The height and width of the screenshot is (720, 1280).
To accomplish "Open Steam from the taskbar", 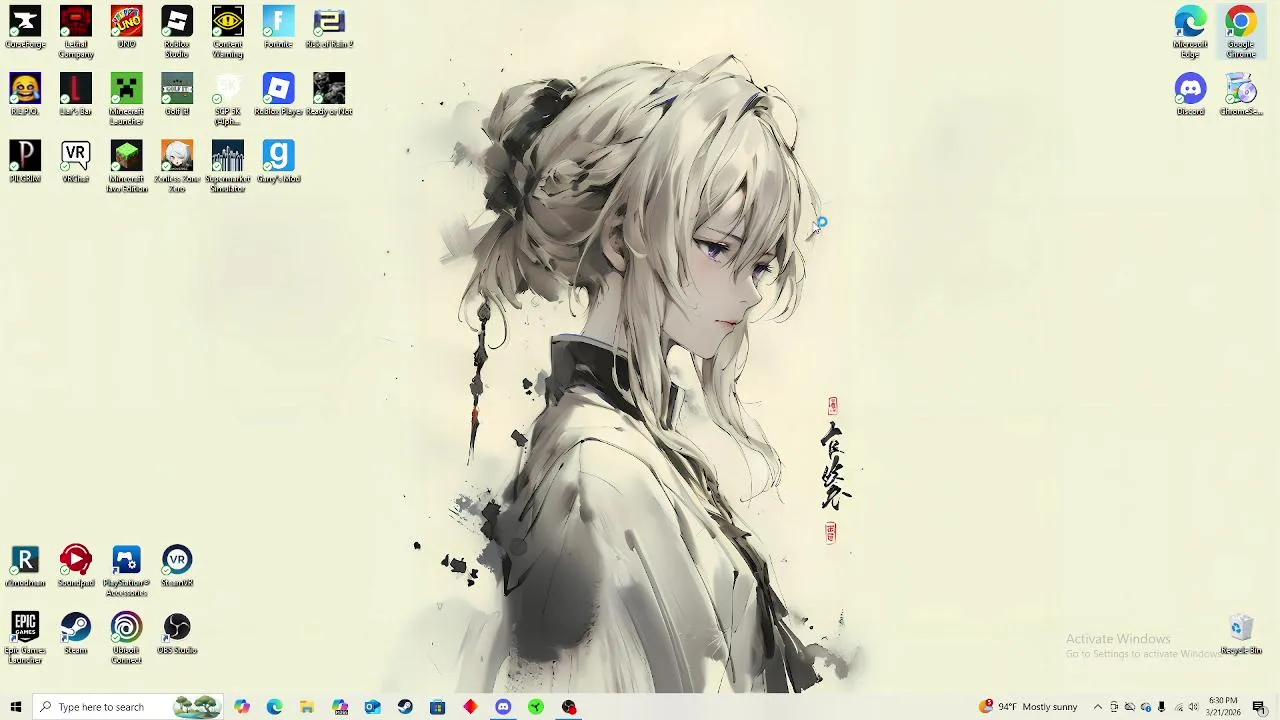I will point(405,707).
